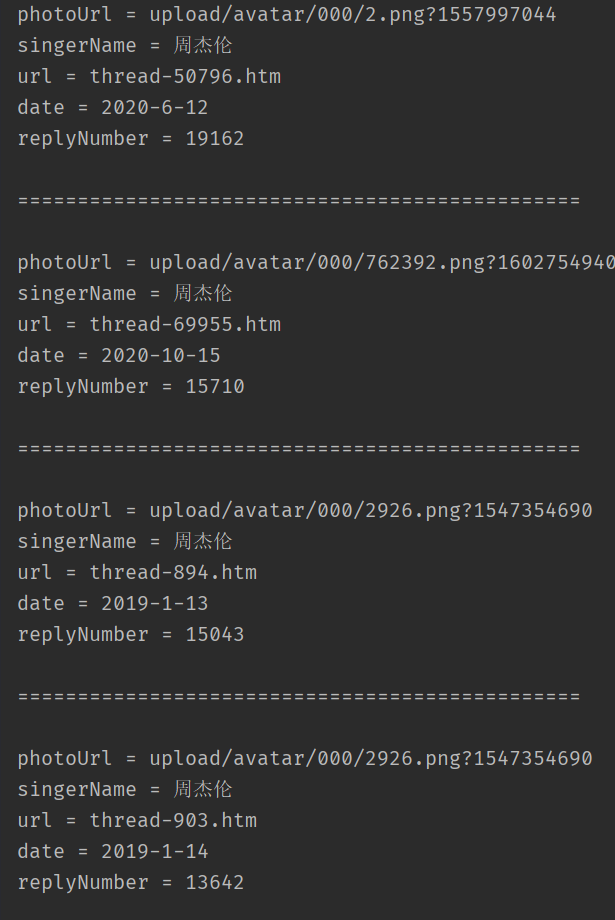Click separator line below replyNumber 15043
The width and height of the screenshot is (615, 920).
[299, 696]
